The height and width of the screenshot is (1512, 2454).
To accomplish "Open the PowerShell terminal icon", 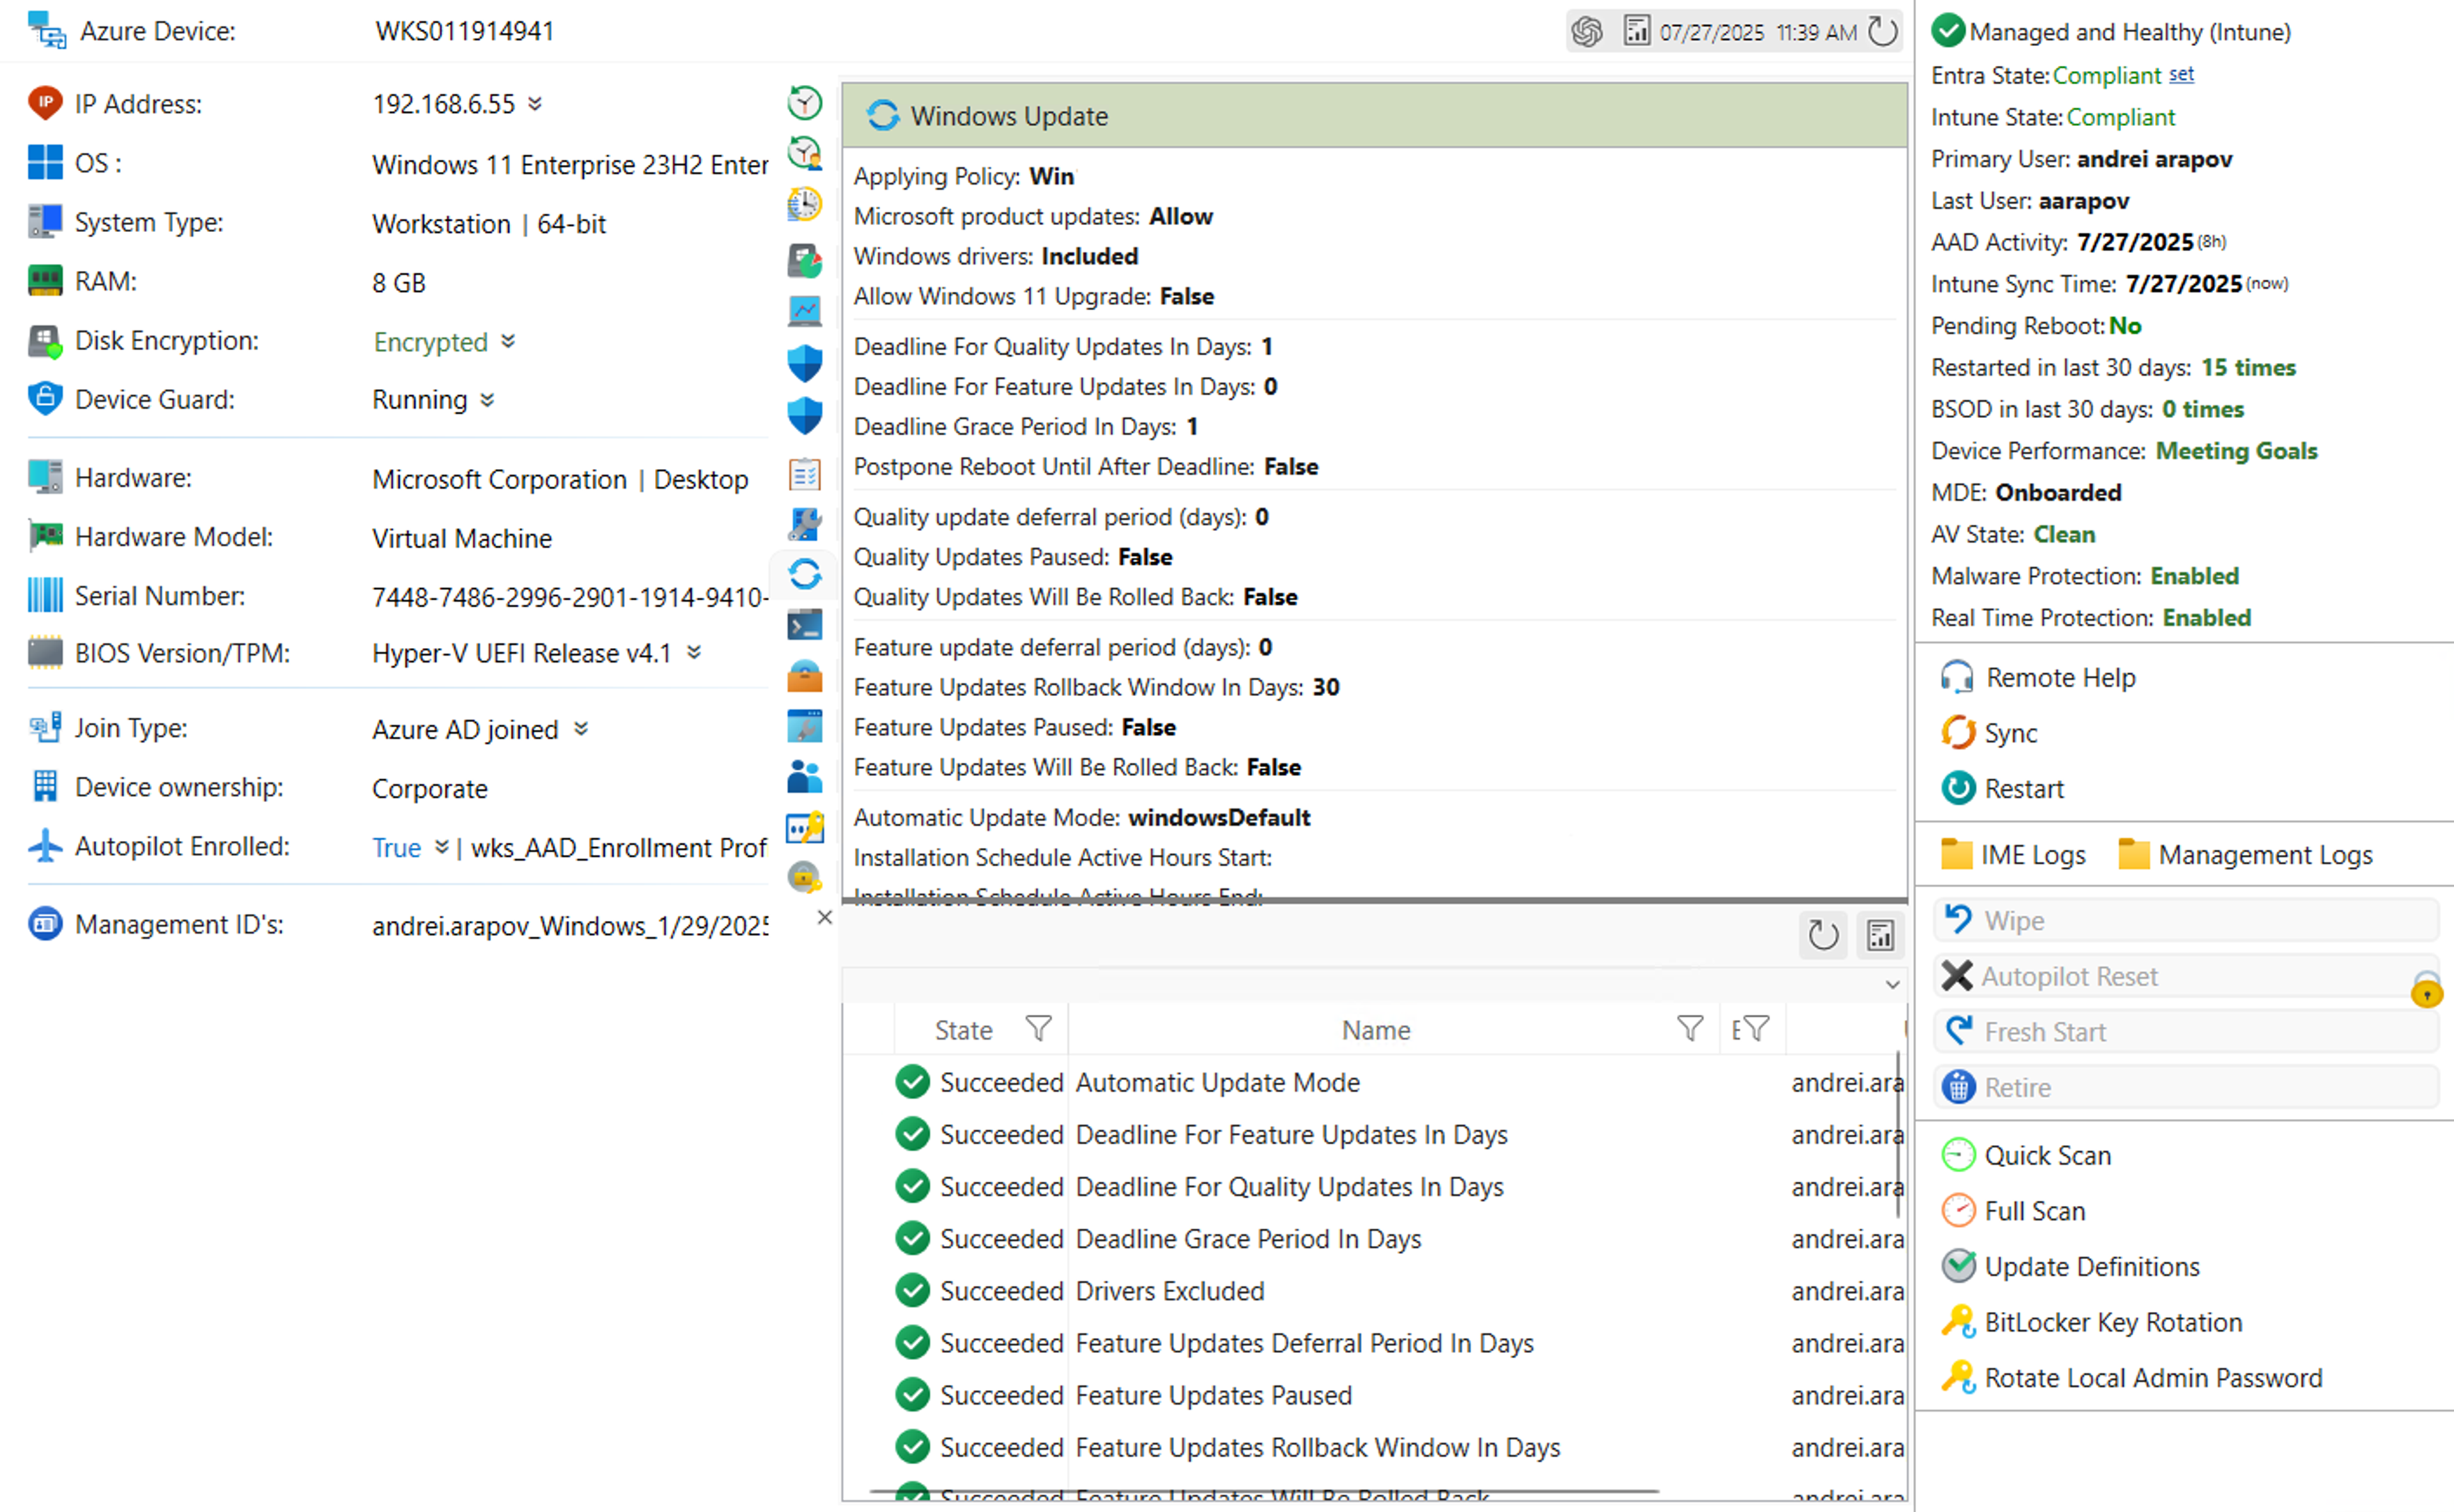I will 804,625.
